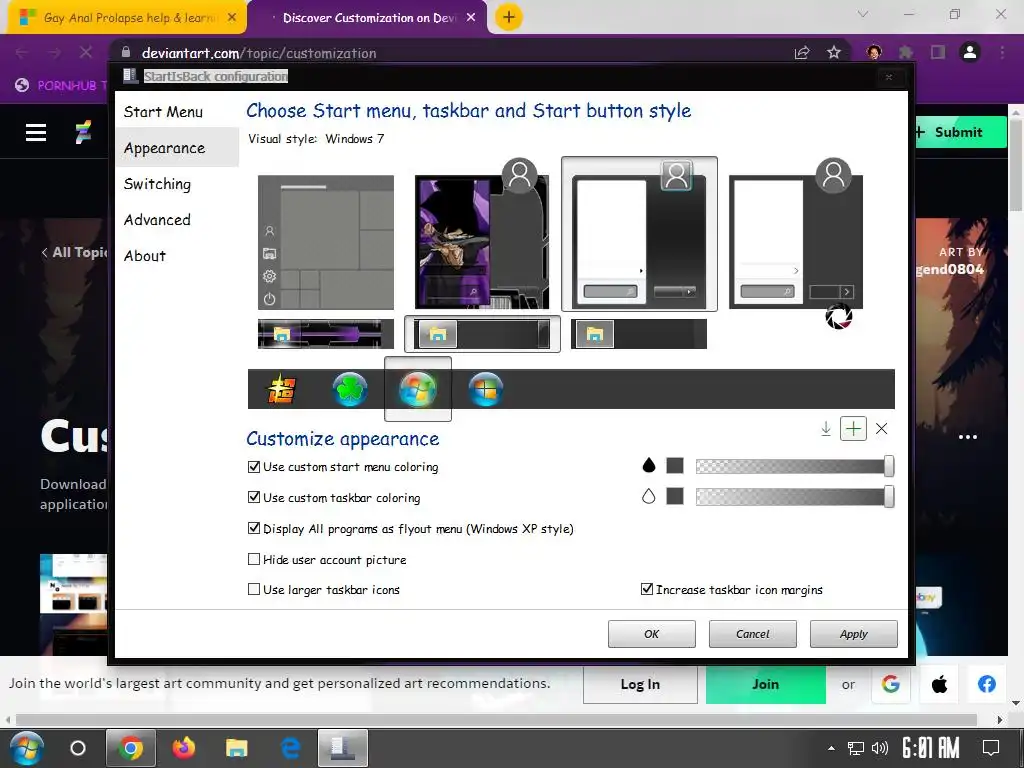
Task: Click the green Join button
Action: [x=765, y=684]
